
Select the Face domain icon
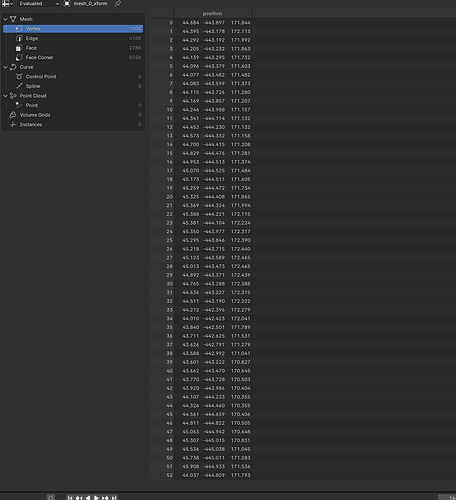coord(19,48)
